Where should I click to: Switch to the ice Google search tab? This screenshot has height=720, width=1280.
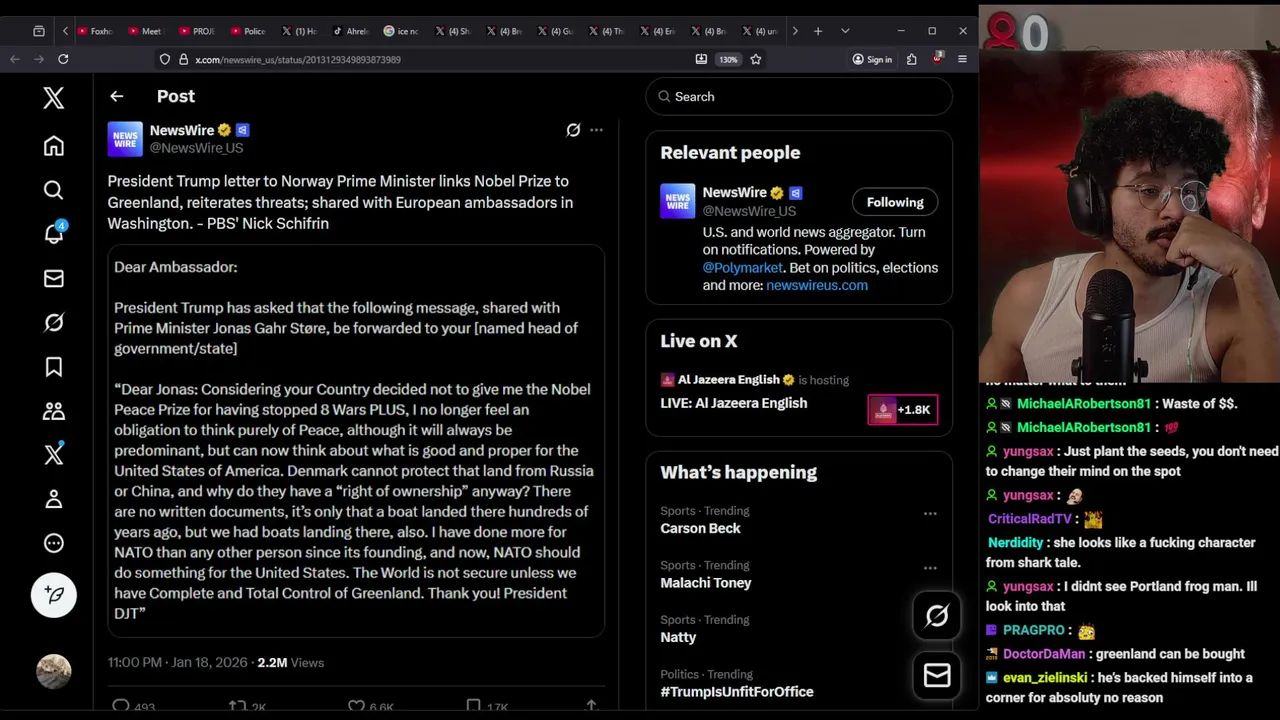(402, 31)
